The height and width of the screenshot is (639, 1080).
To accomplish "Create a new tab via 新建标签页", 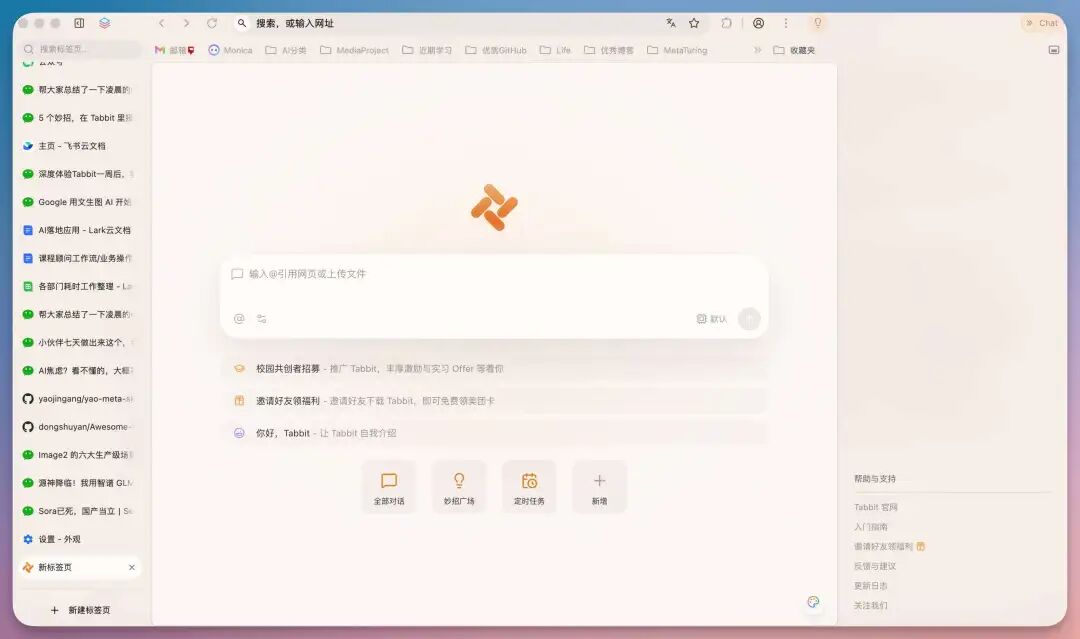I will point(81,610).
